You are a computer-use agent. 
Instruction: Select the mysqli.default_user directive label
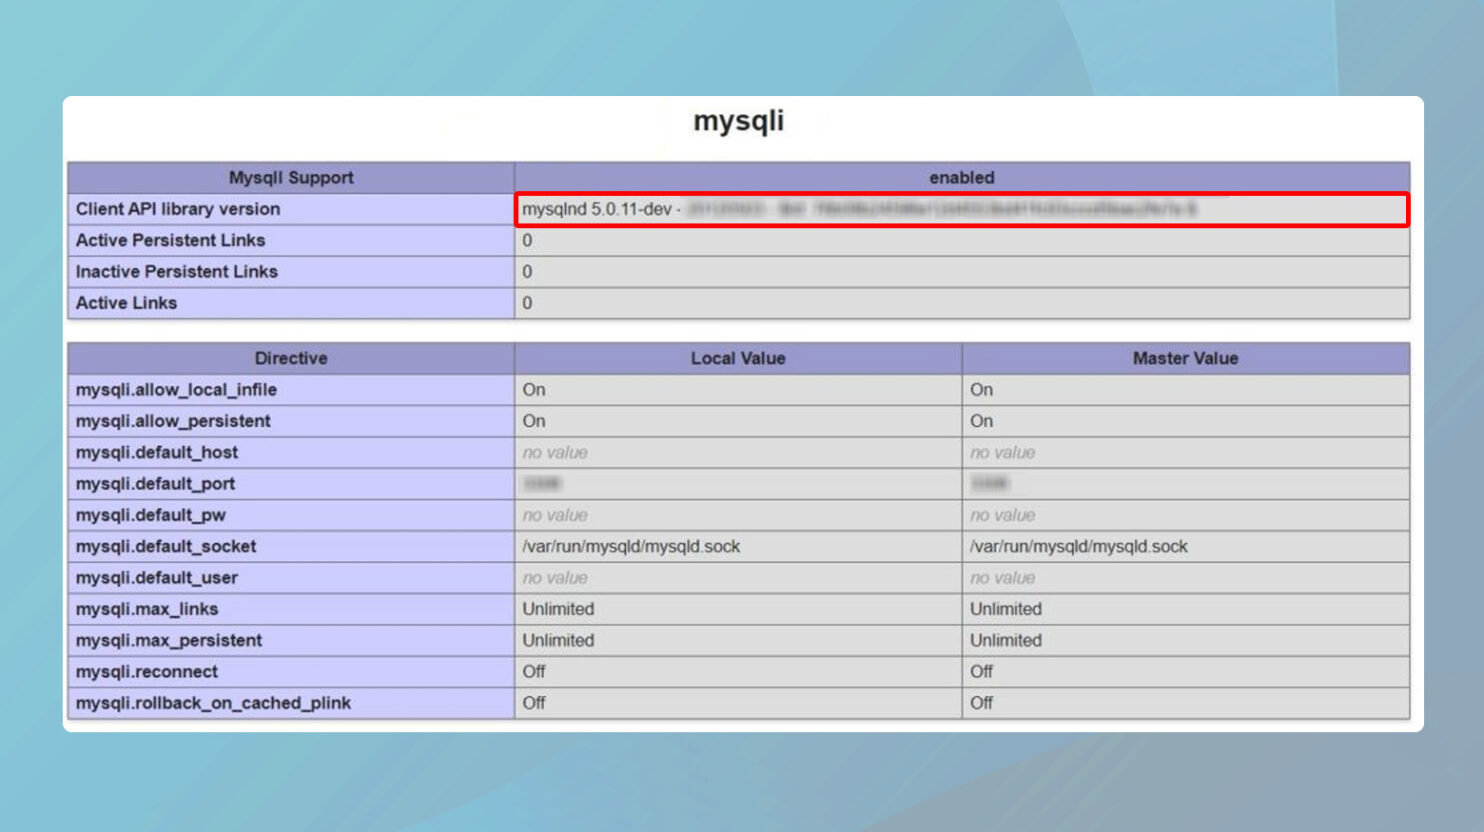pos(157,578)
